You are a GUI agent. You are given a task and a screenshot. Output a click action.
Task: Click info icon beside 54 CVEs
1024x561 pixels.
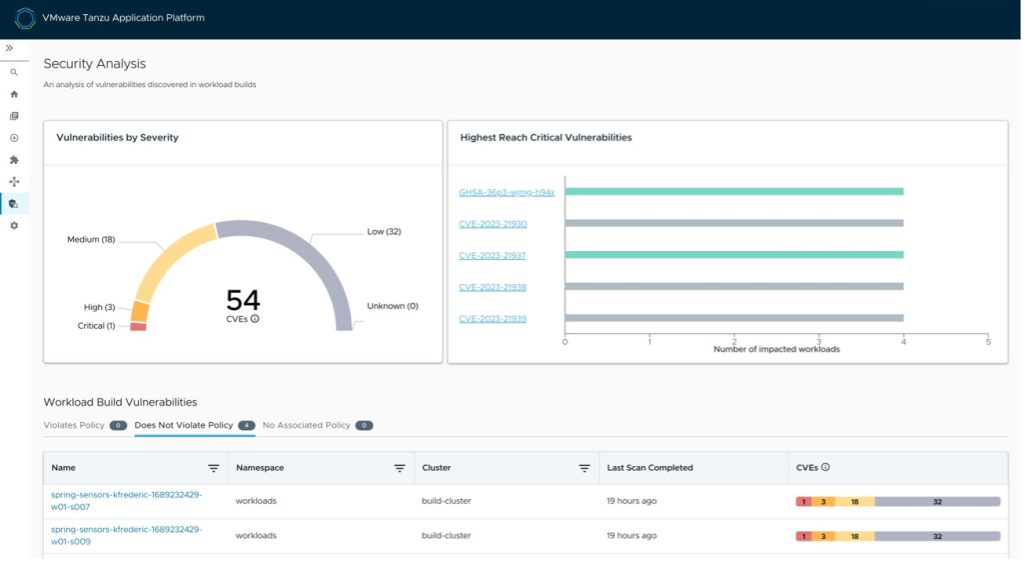point(255,319)
